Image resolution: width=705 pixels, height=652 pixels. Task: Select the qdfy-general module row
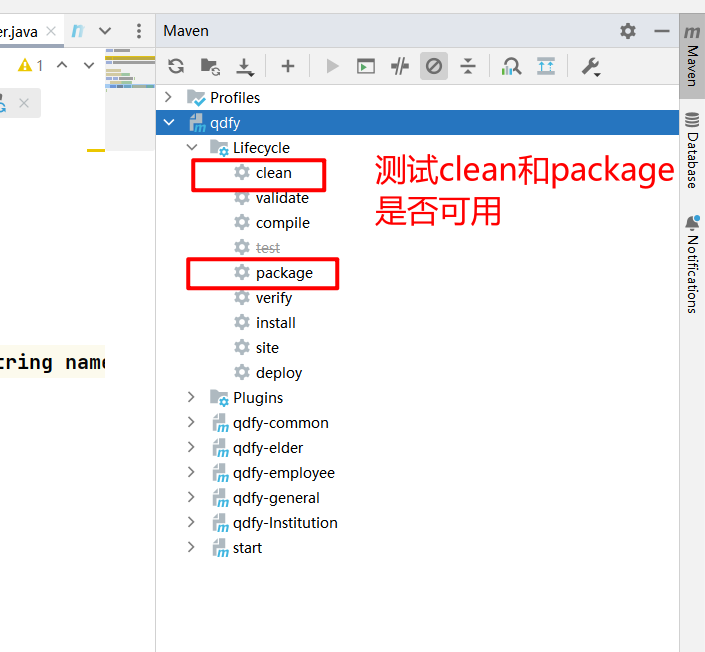pyautogui.click(x=417, y=498)
